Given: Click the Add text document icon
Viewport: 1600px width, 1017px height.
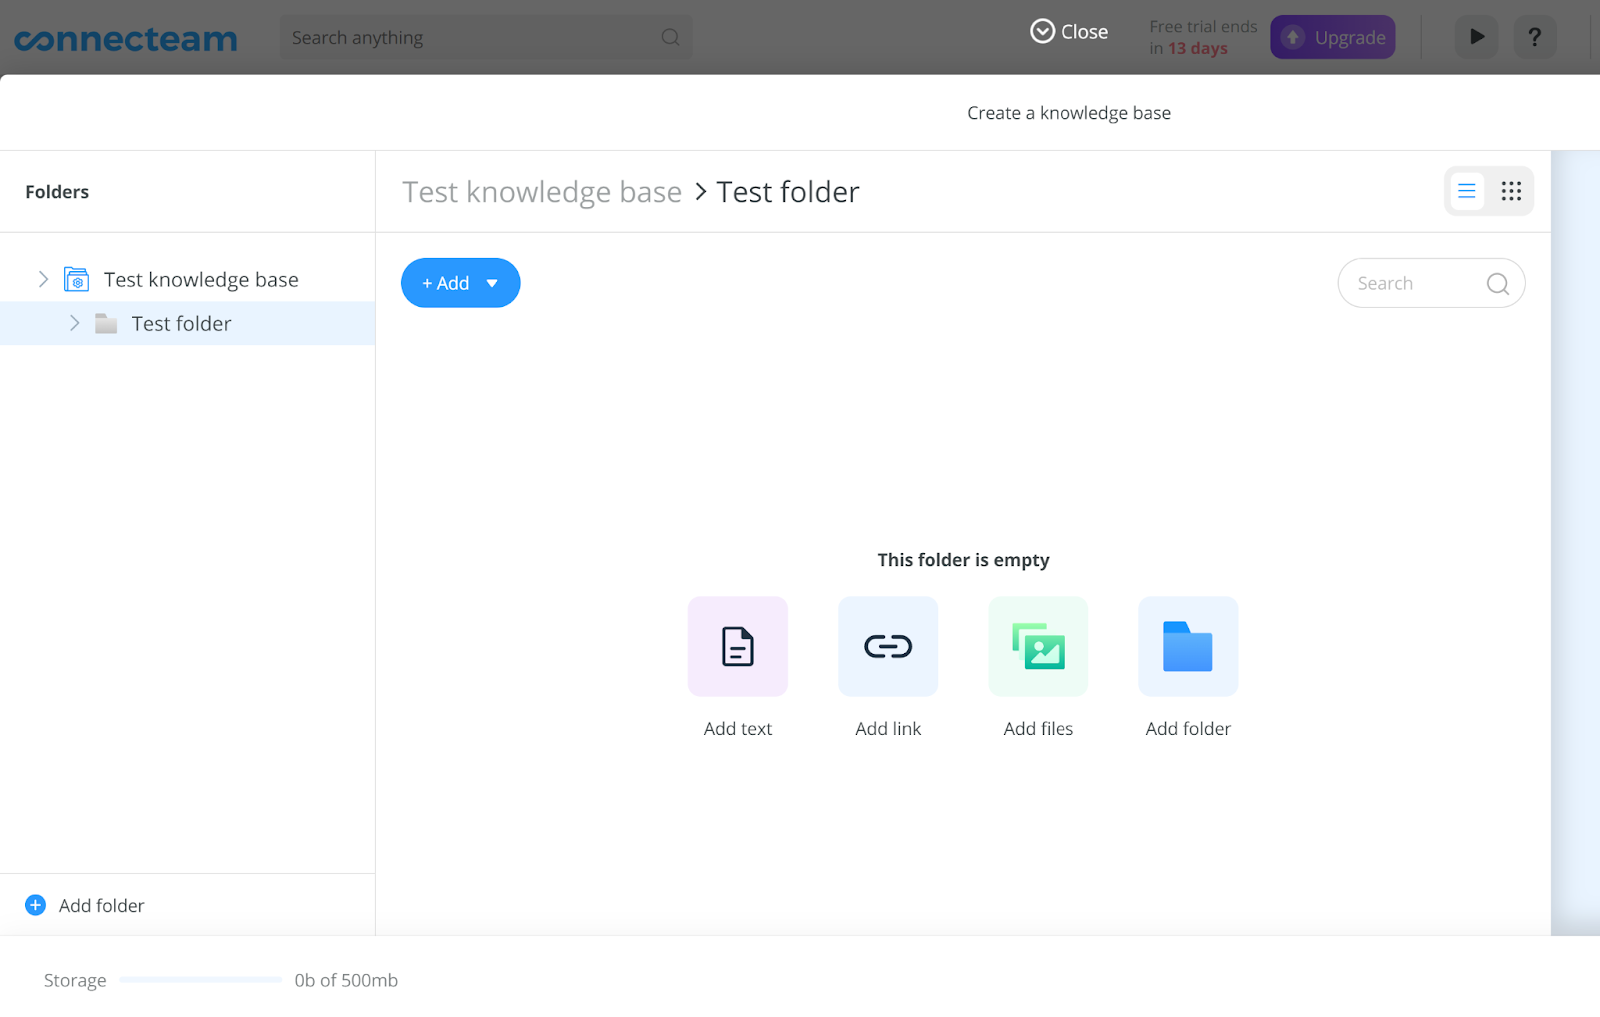Looking at the screenshot, I should [x=737, y=646].
